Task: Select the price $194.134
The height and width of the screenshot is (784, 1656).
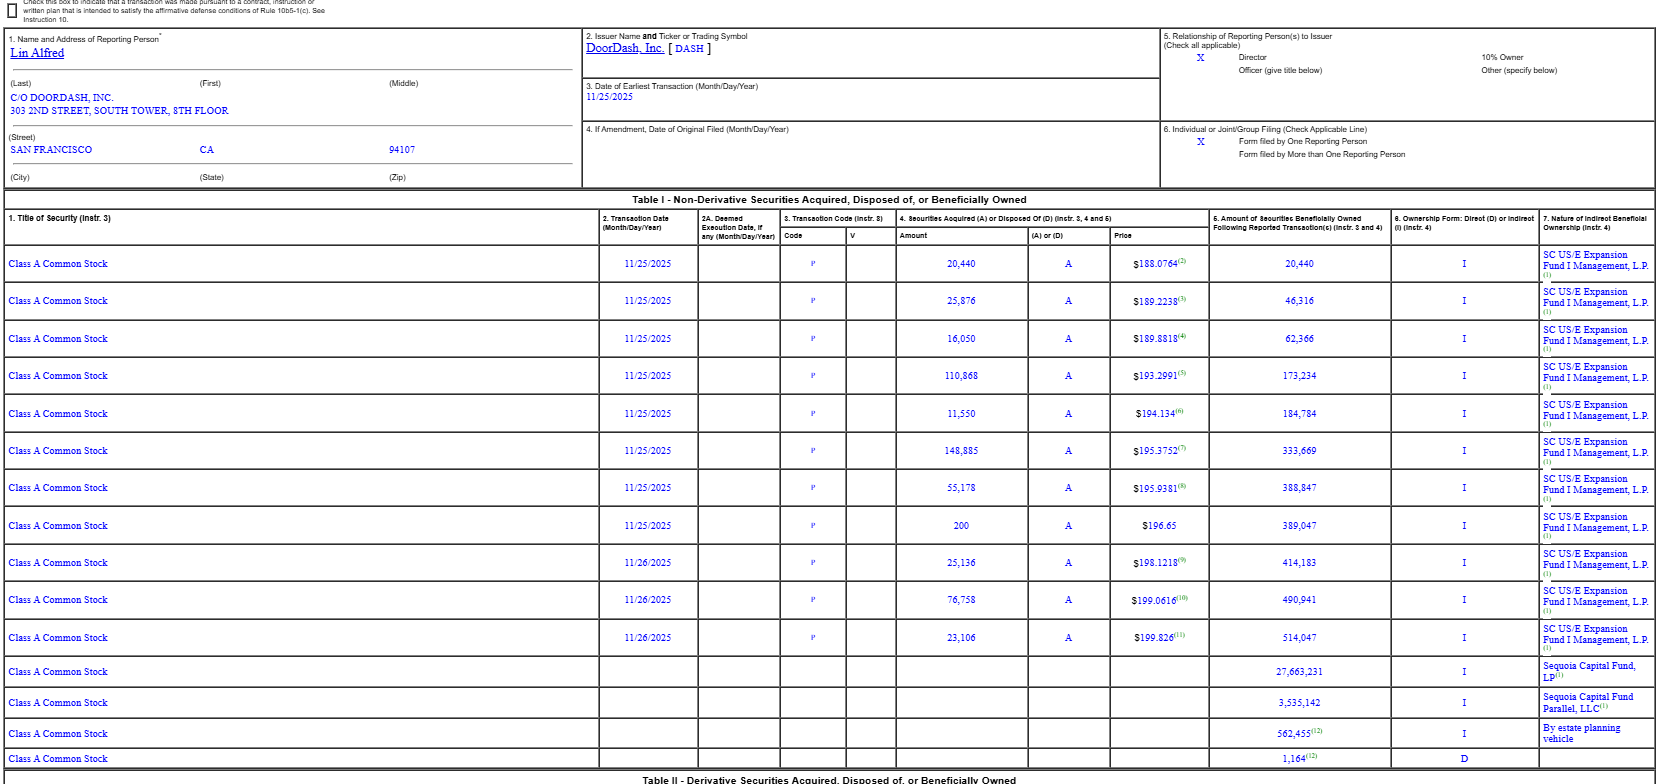Action: [x=1155, y=414]
